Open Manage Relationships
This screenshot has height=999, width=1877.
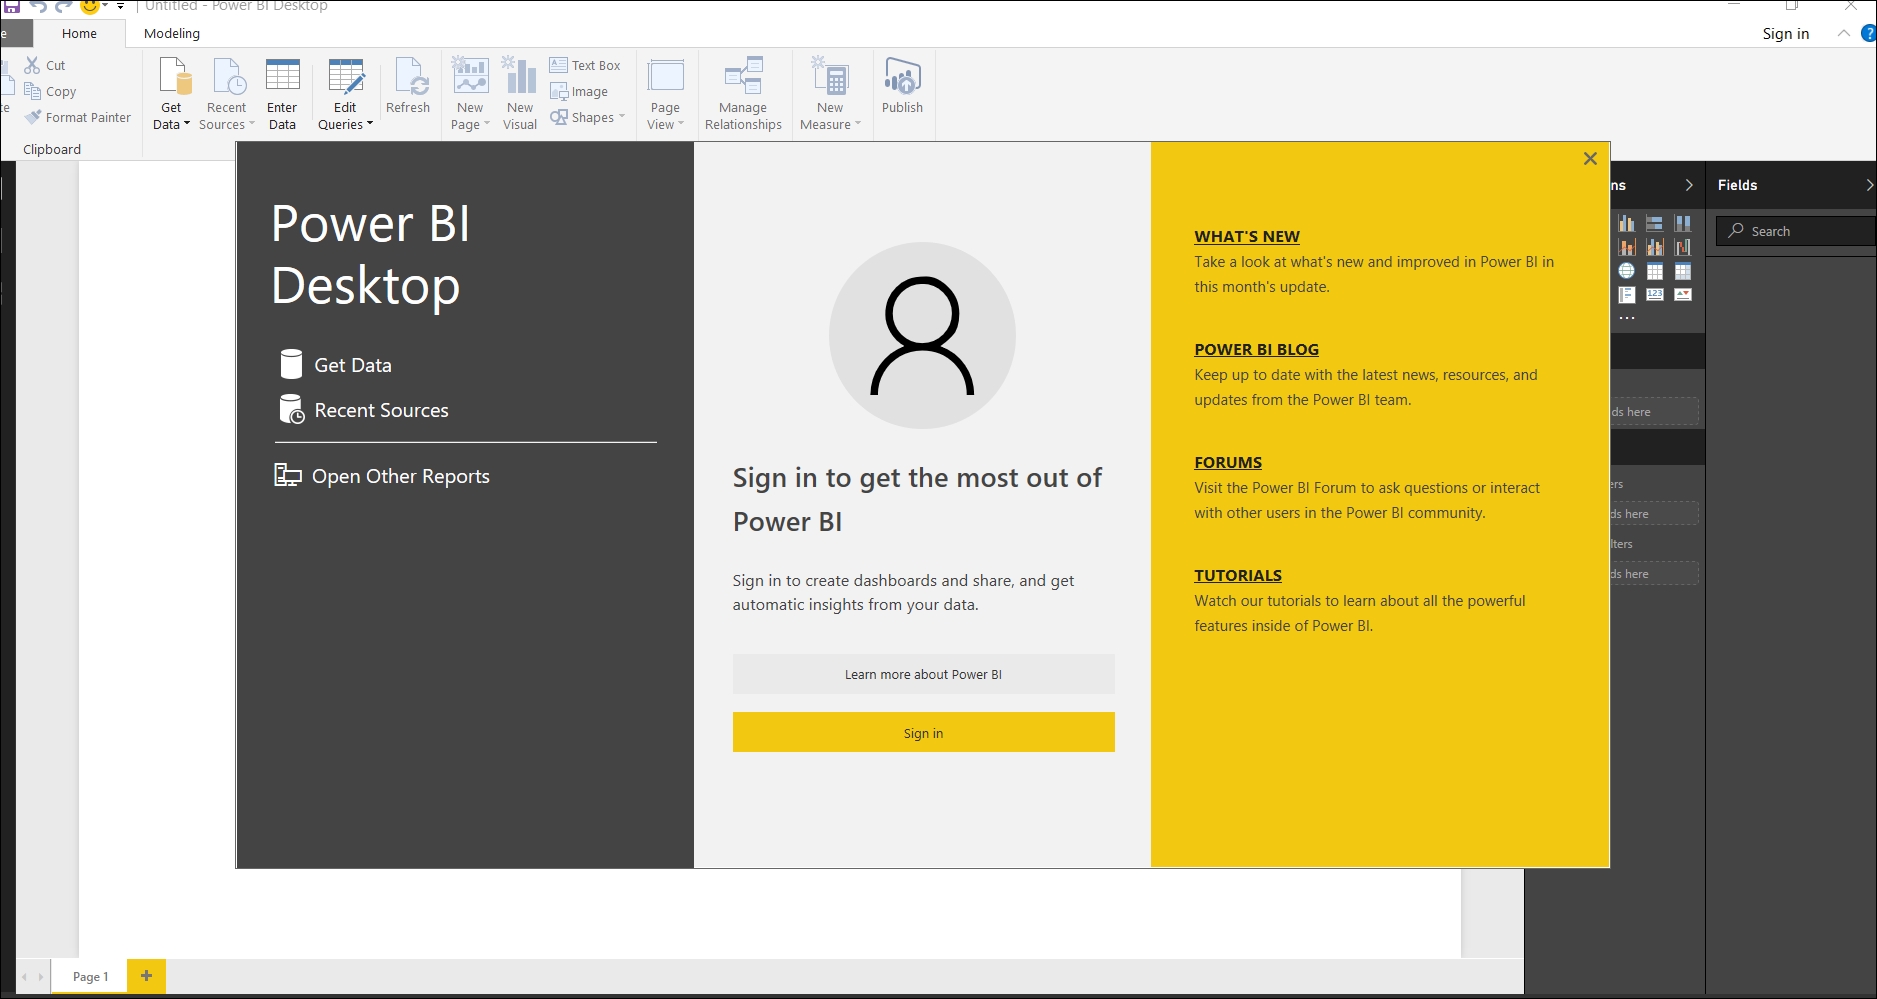pyautogui.click(x=743, y=94)
